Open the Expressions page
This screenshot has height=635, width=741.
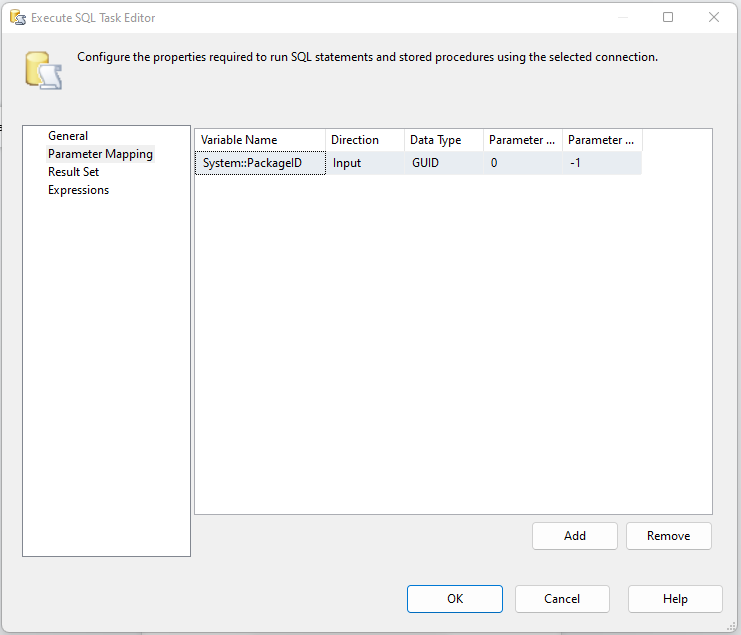click(x=78, y=190)
